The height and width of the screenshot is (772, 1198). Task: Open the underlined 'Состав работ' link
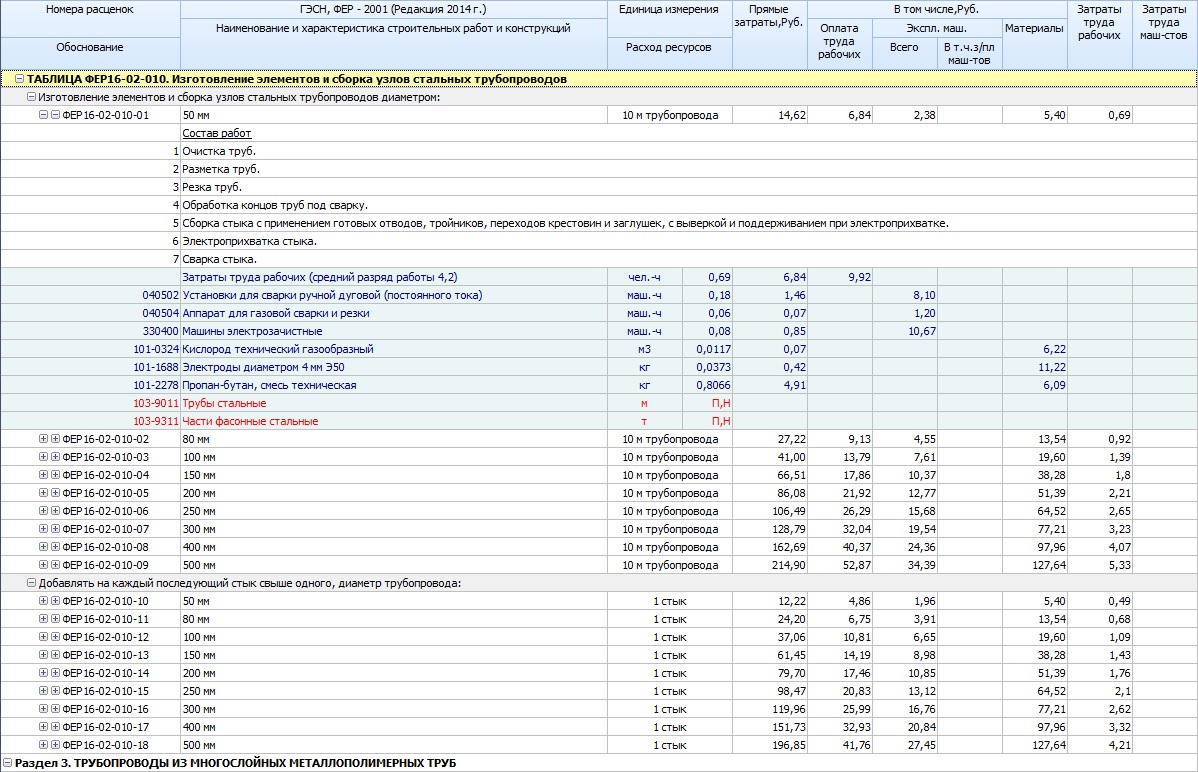(x=216, y=133)
